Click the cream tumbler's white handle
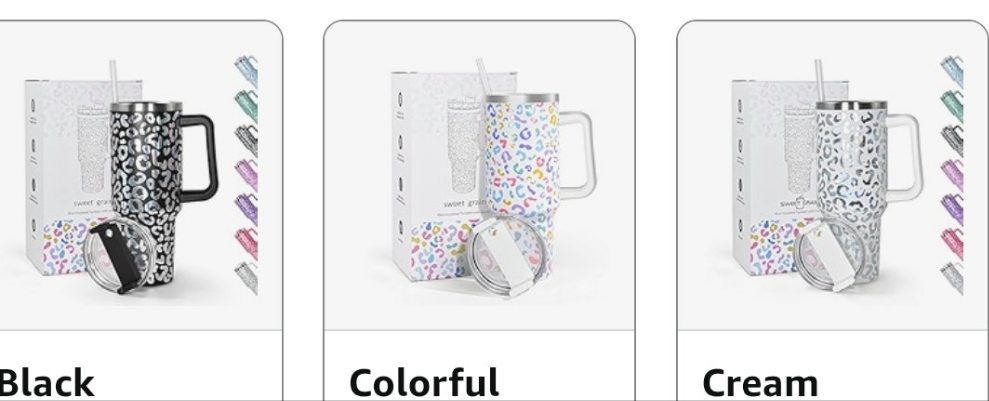The height and width of the screenshot is (401, 989). (x=905, y=158)
